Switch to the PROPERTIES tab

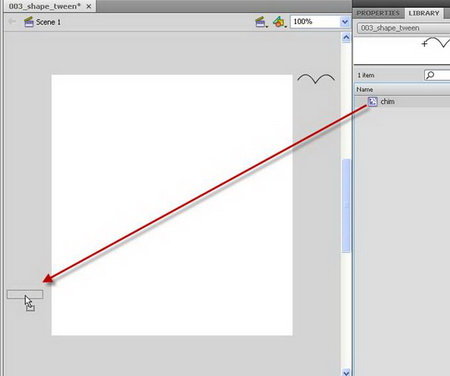378,13
